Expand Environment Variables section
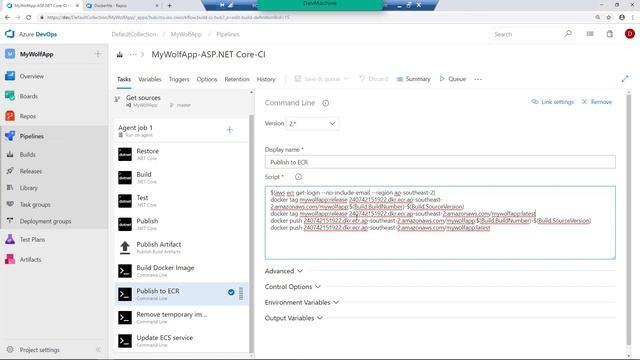Screen dimensions: 640x360 (302, 302)
